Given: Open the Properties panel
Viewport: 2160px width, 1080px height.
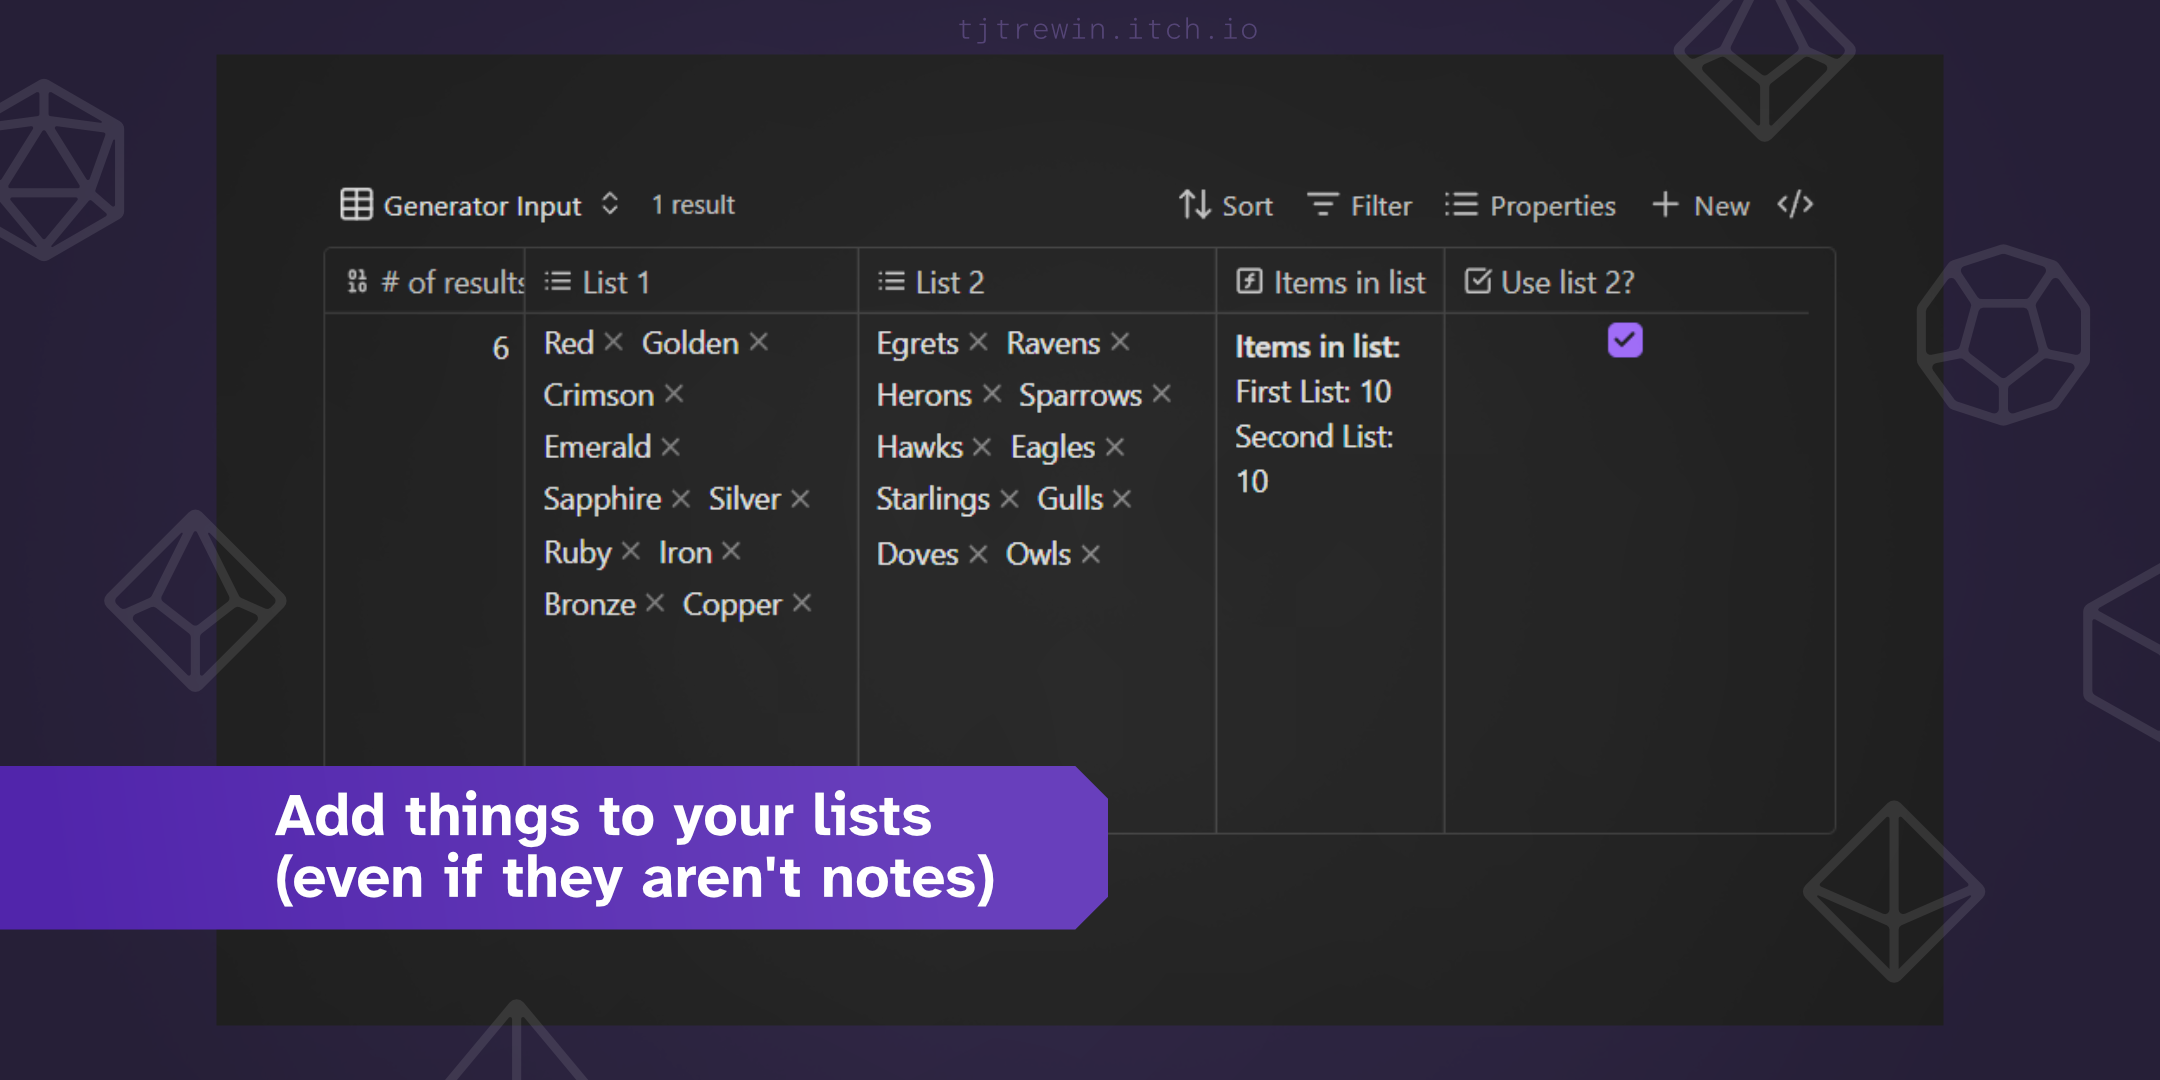Looking at the screenshot, I should tap(1530, 205).
